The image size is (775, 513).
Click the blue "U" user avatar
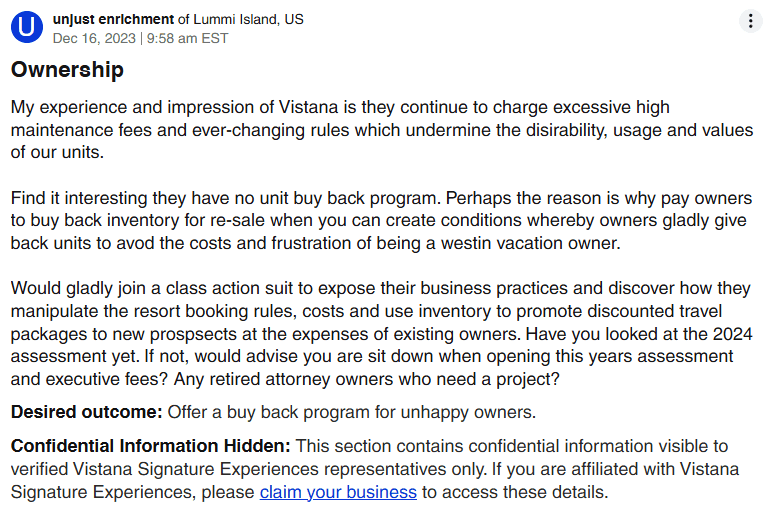coord(27,27)
